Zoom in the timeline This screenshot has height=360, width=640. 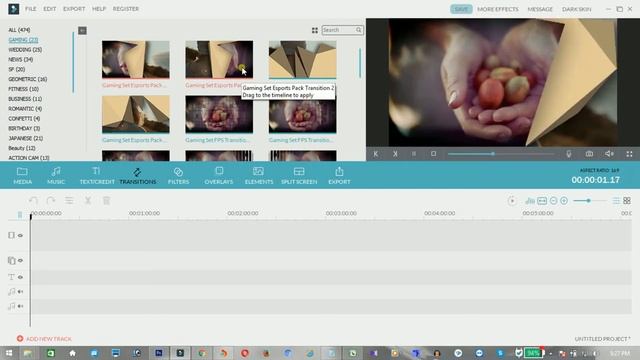(x=564, y=201)
